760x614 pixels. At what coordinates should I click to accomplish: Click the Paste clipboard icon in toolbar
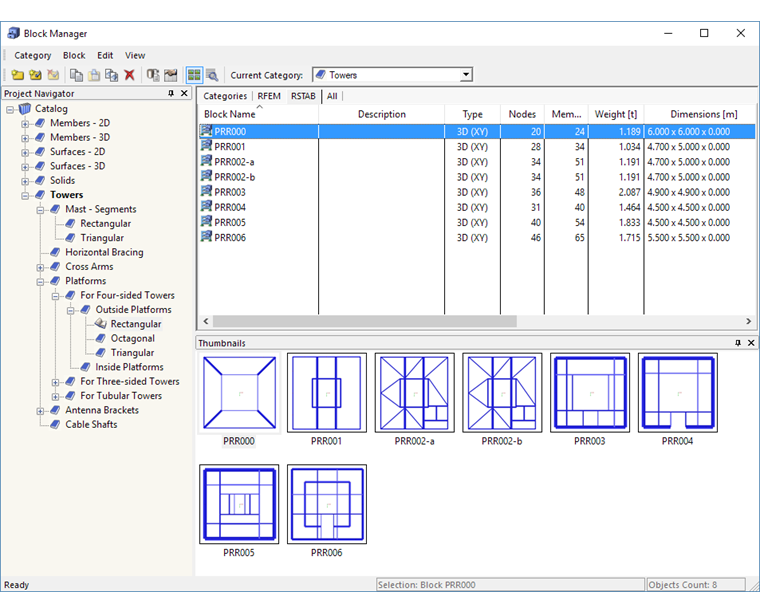click(x=94, y=75)
